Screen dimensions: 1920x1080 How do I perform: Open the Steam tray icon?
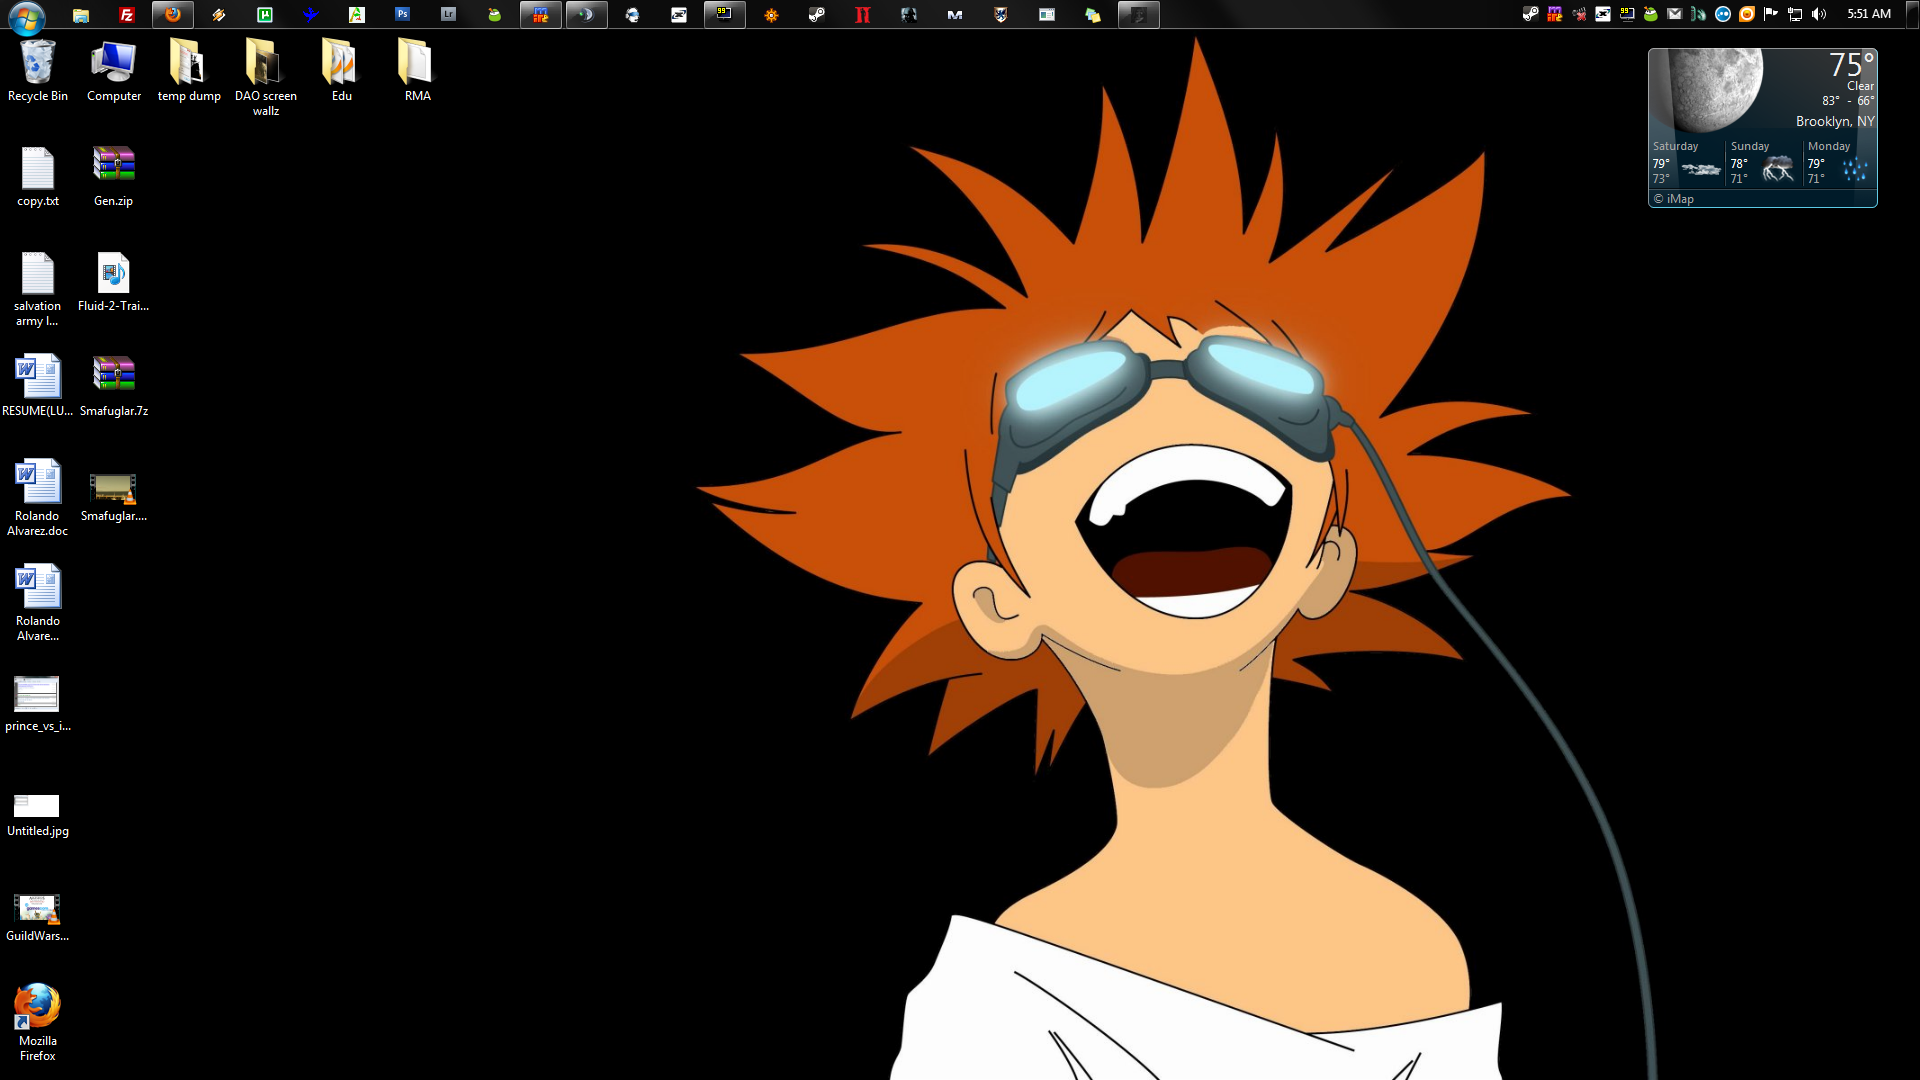coord(1531,14)
